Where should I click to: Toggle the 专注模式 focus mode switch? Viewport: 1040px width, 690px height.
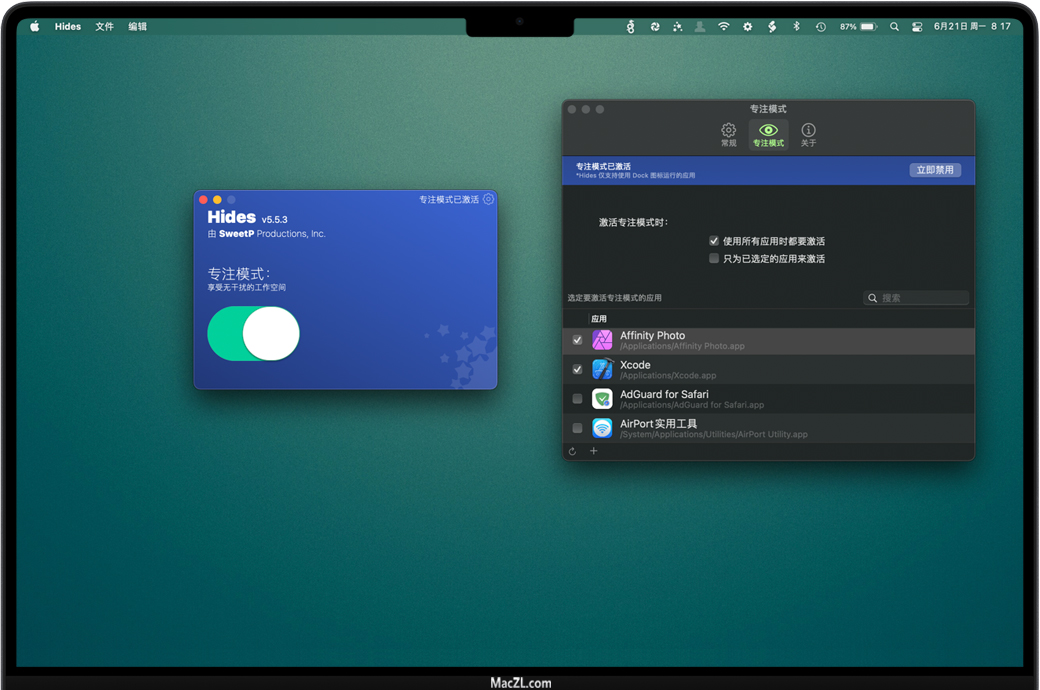click(254, 334)
